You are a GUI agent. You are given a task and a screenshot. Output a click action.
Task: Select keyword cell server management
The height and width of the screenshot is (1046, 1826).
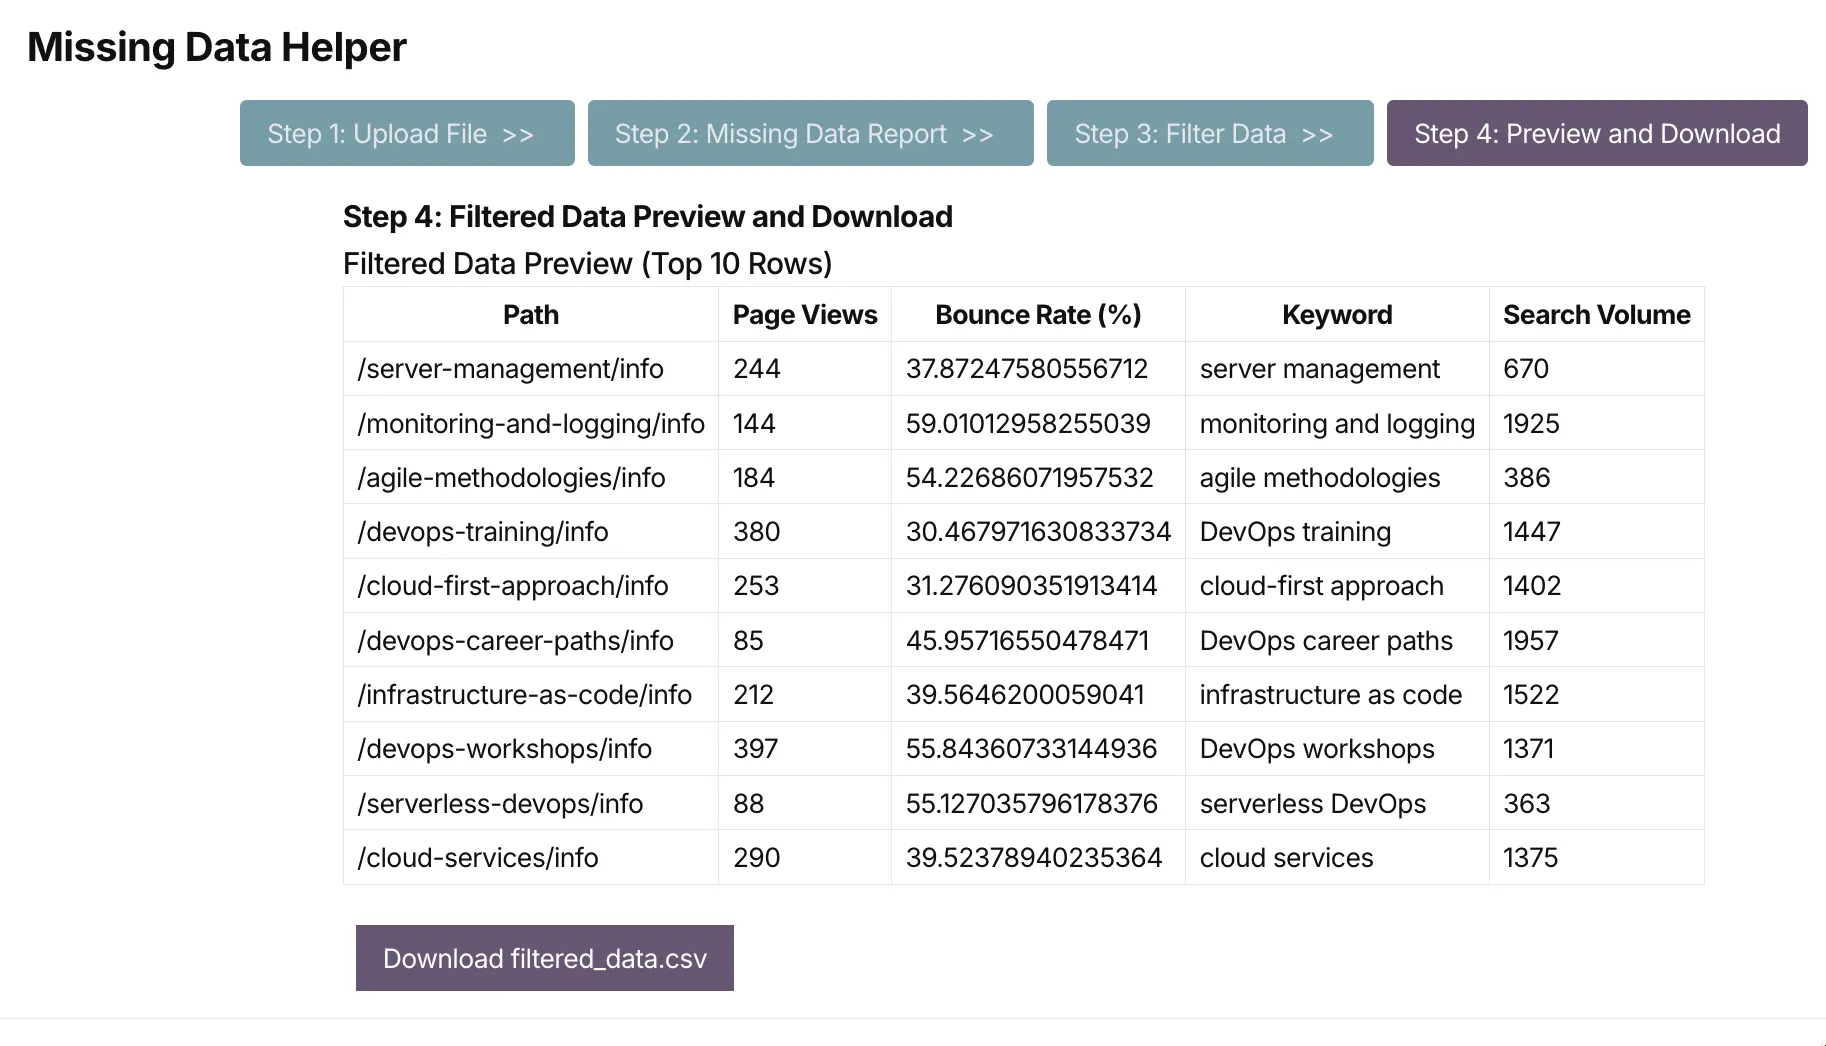1337,369
